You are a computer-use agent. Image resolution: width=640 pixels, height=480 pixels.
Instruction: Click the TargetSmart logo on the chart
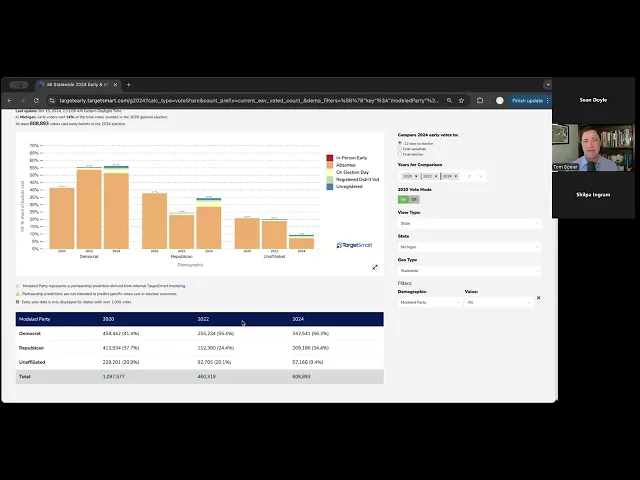(x=354, y=245)
